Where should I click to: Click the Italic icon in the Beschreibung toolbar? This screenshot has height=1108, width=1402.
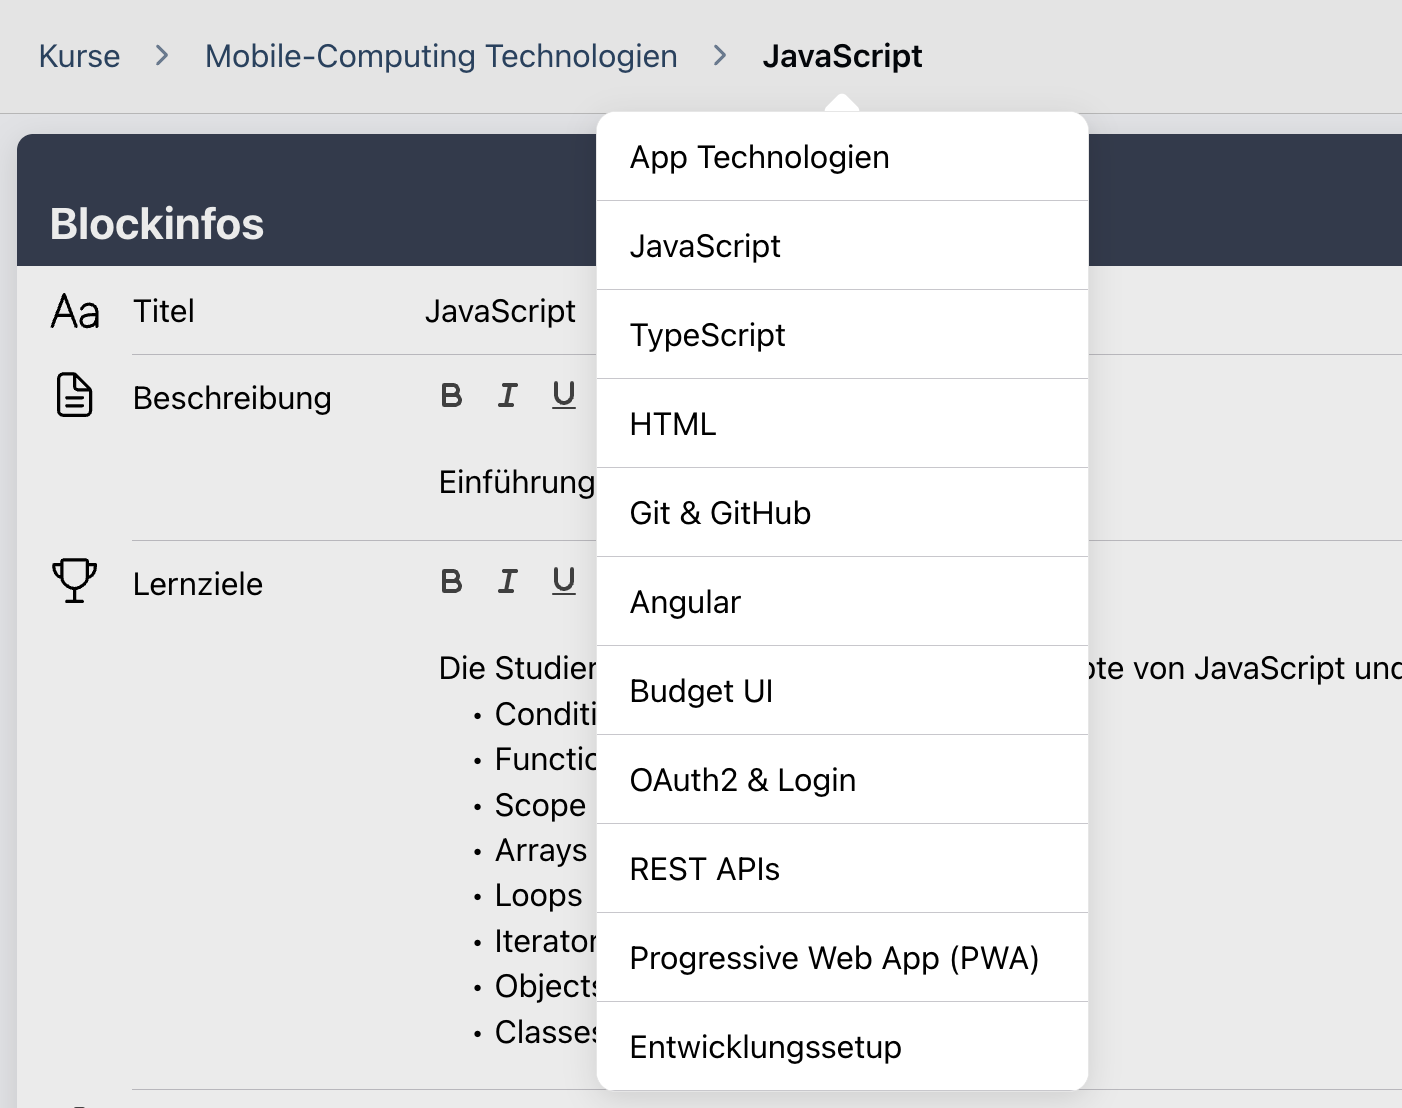(508, 396)
